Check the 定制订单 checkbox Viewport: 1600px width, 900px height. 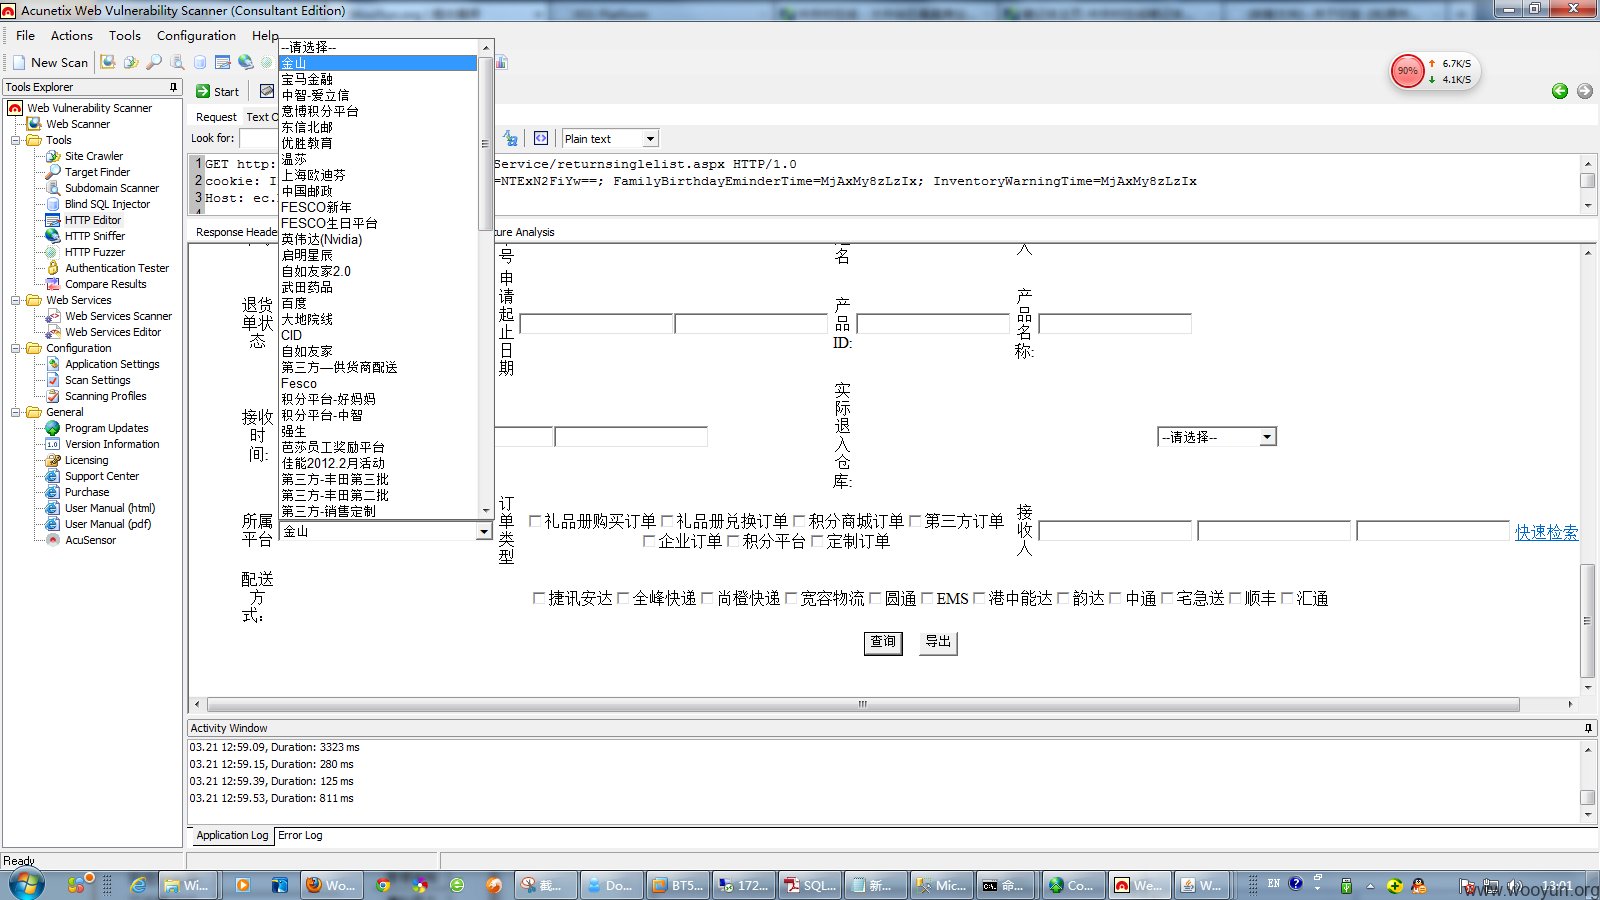click(x=817, y=541)
